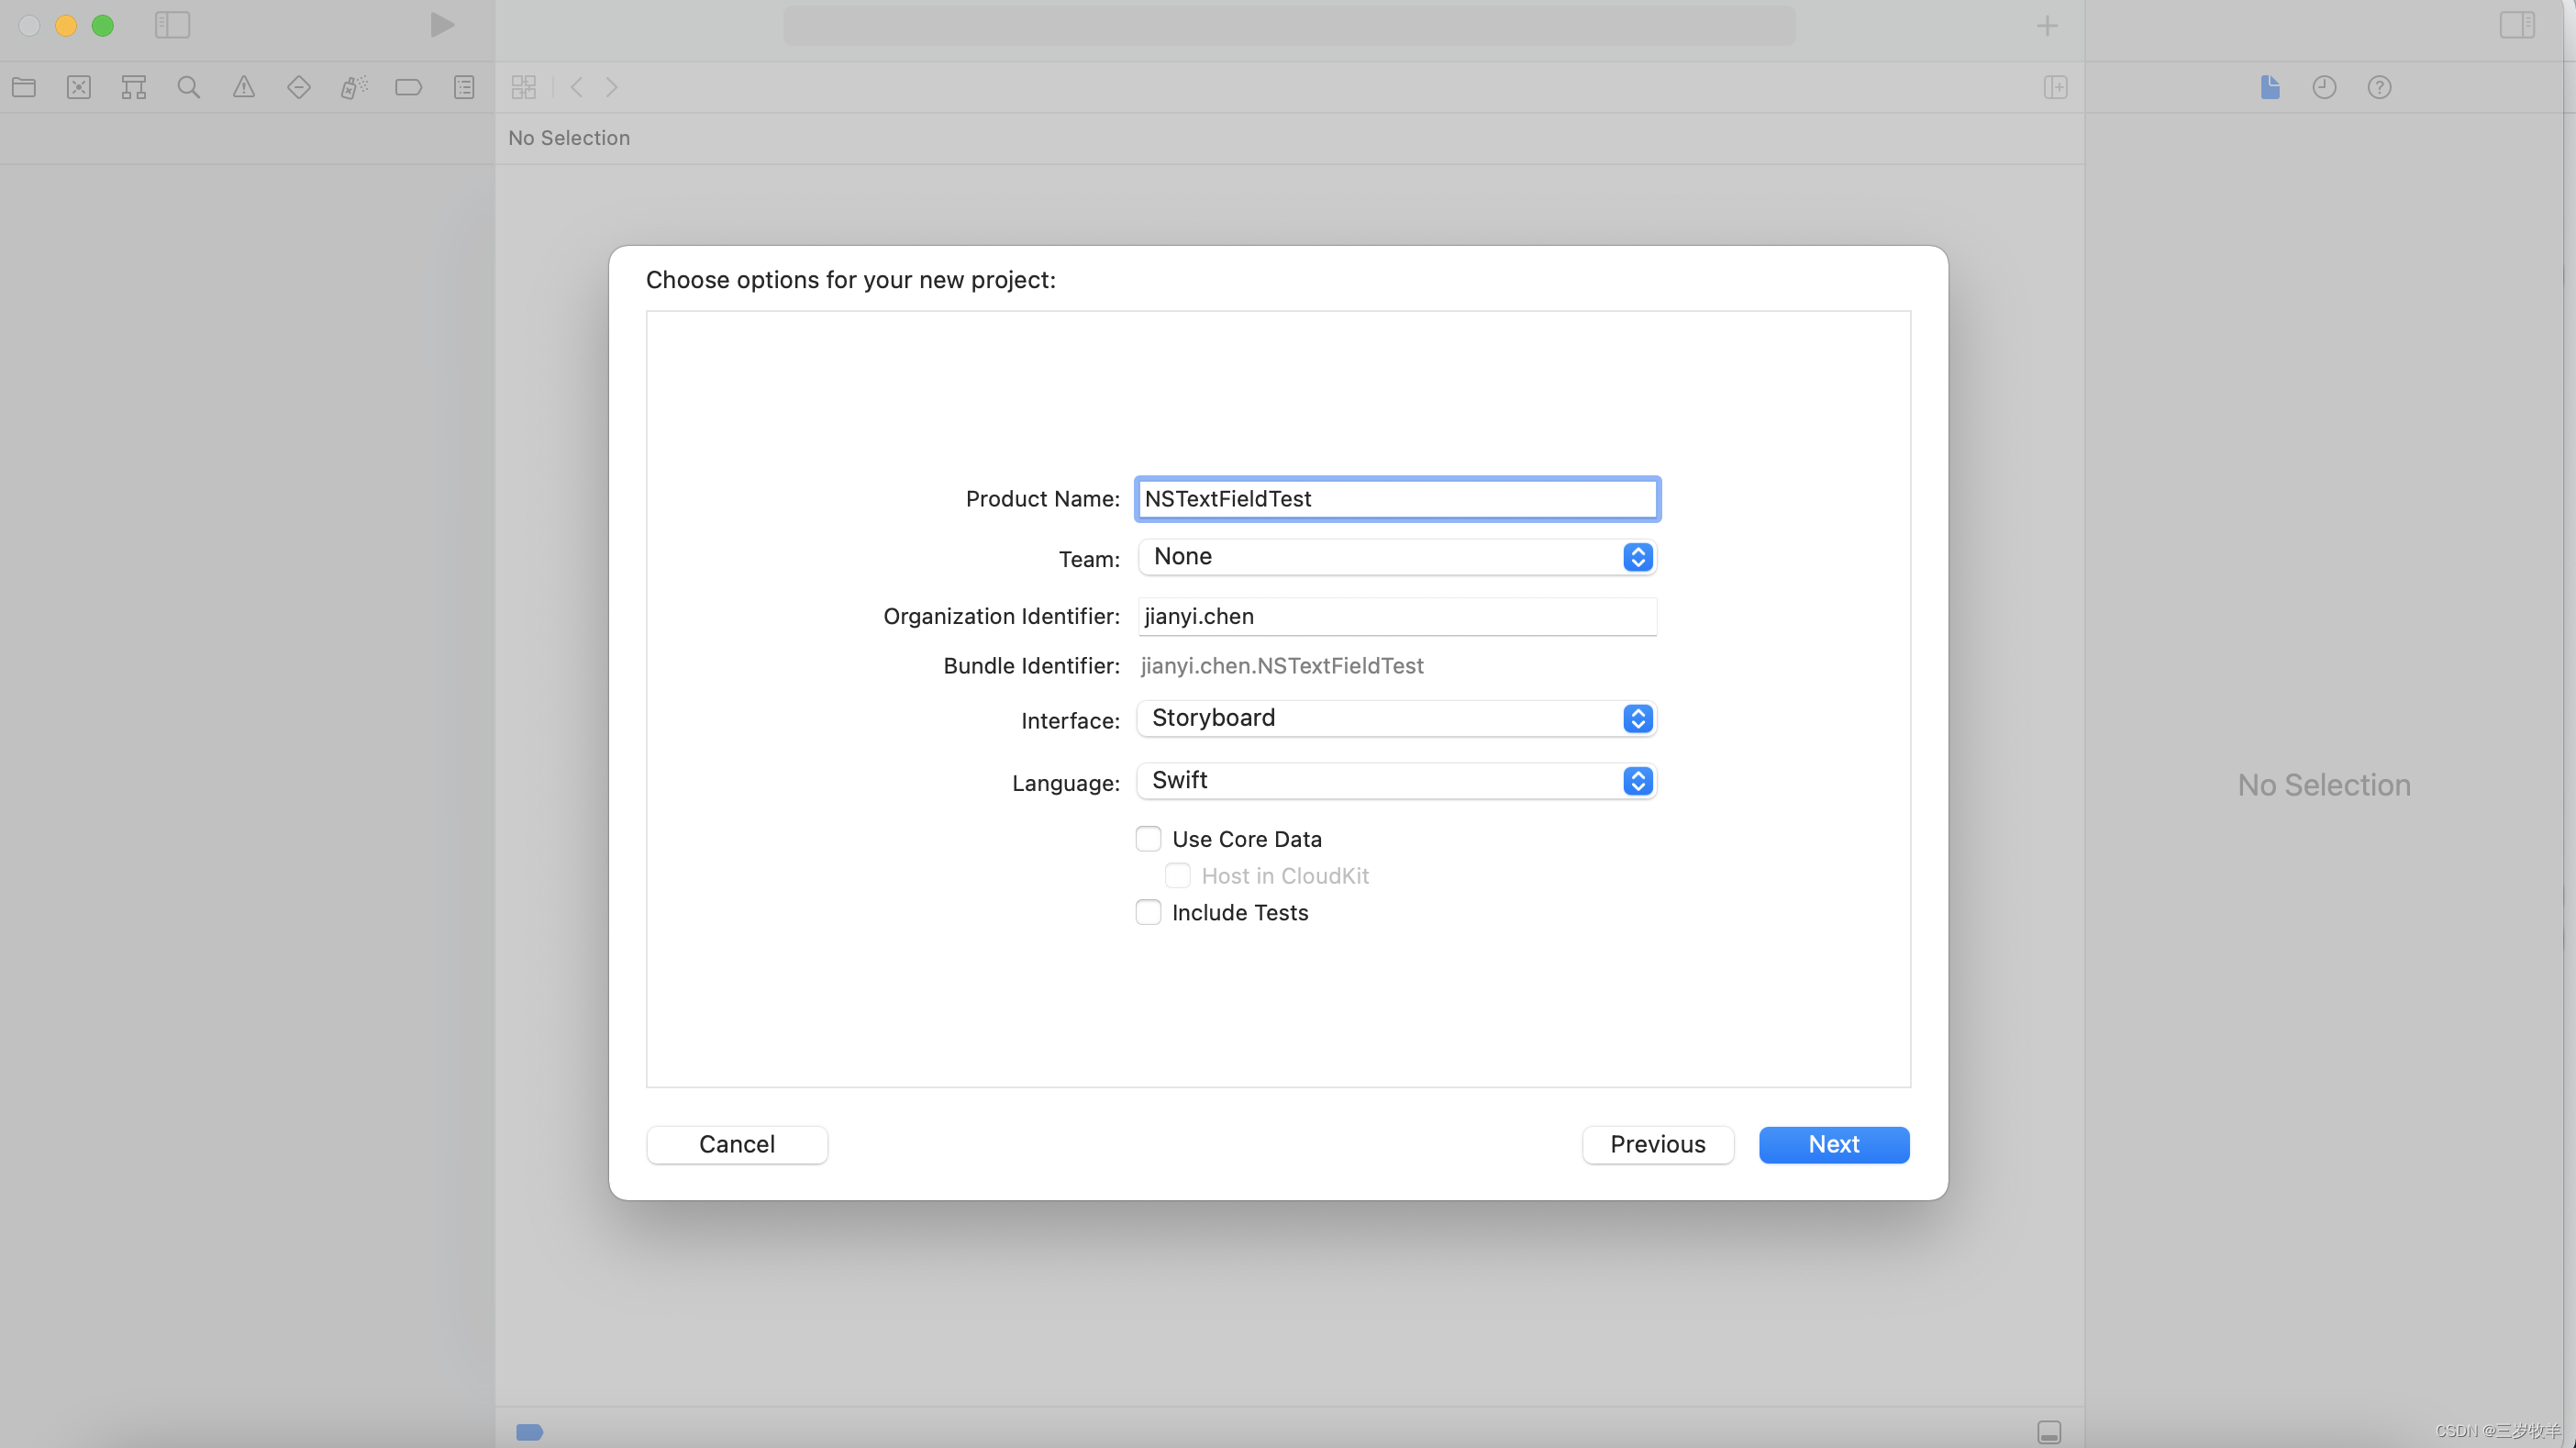Viewport: 2576px width, 1448px height.
Task: Open the history inspector clock icon
Action: click(x=2324, y=87)
